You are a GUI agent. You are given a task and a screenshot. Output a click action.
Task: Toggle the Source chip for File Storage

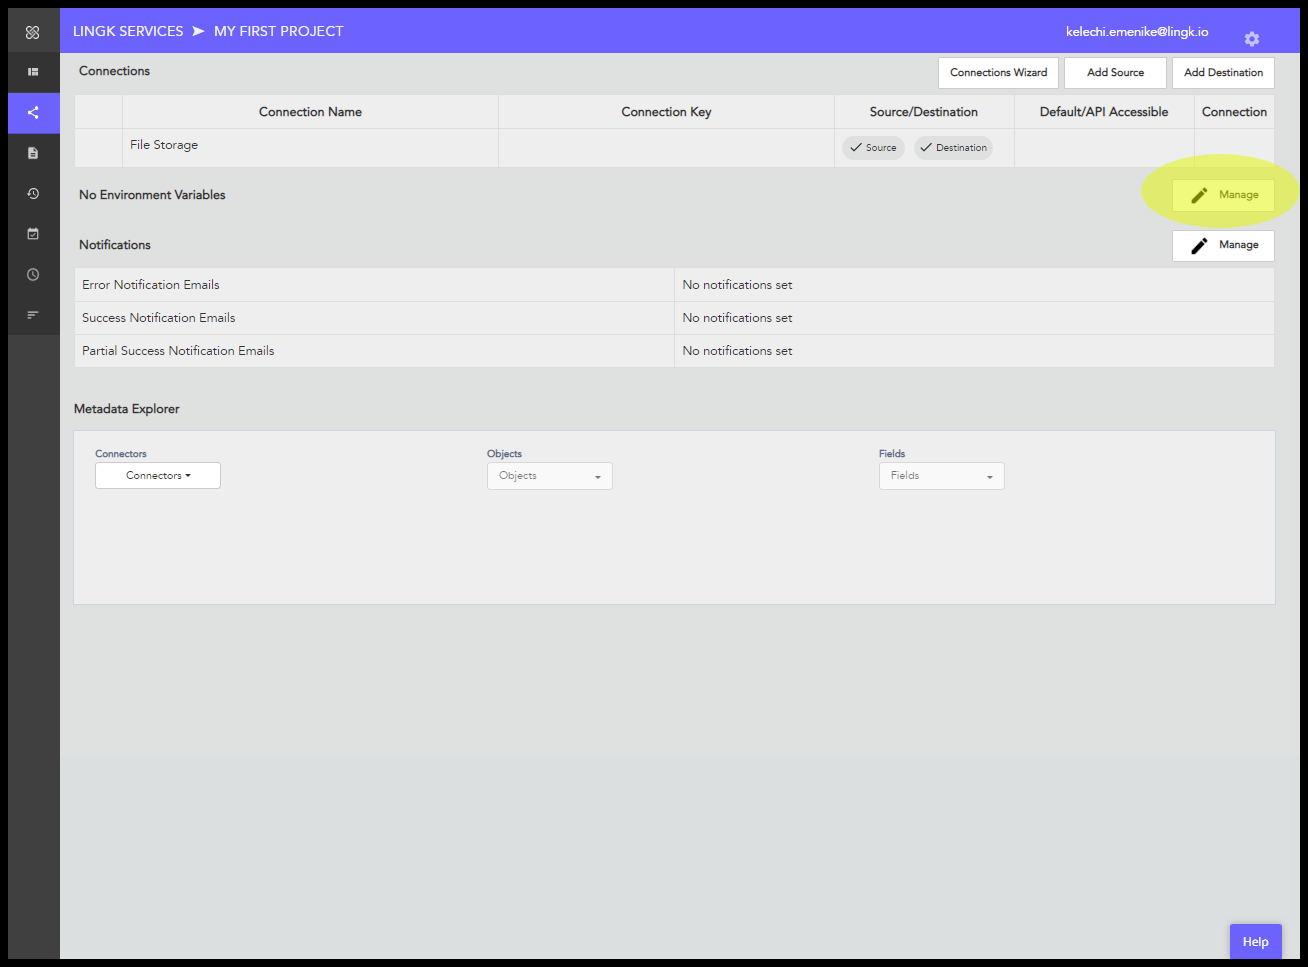pos(873,148)
